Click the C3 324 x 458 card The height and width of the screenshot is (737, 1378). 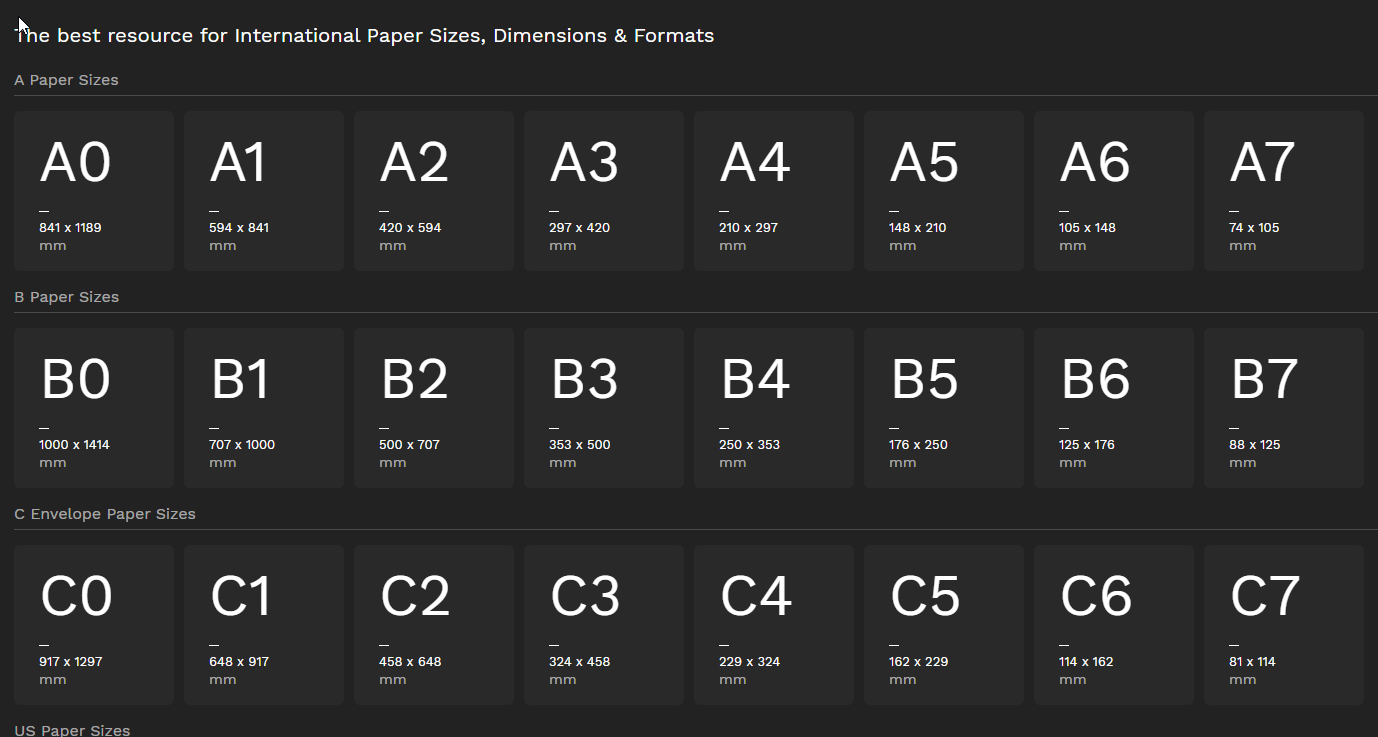click(604, 625)
